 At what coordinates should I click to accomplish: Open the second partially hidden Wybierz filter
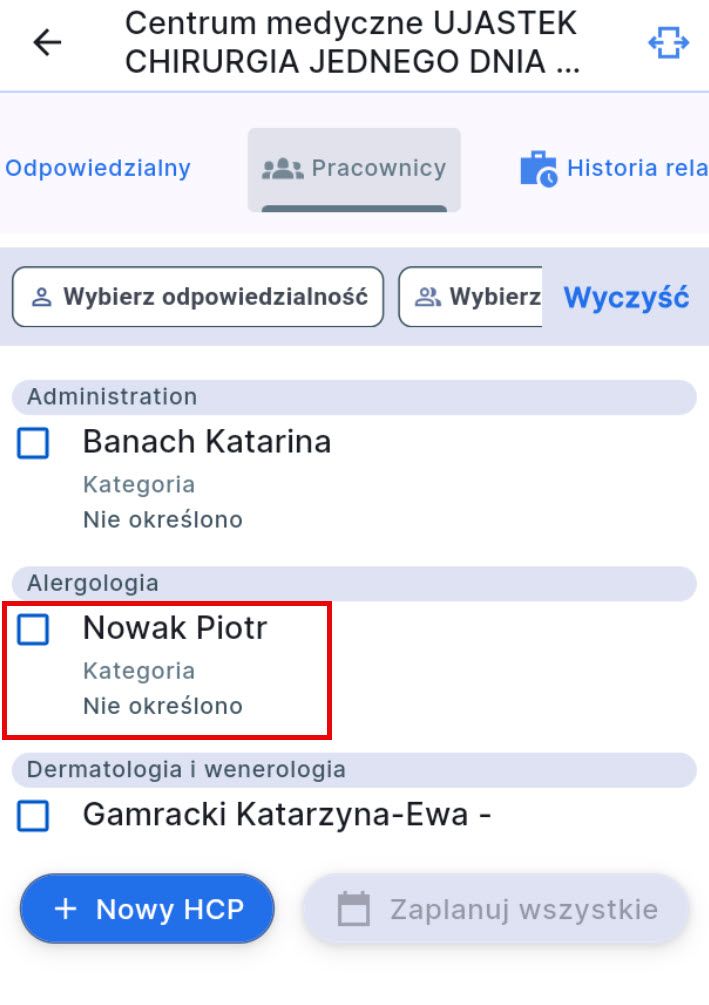point(472,297)
